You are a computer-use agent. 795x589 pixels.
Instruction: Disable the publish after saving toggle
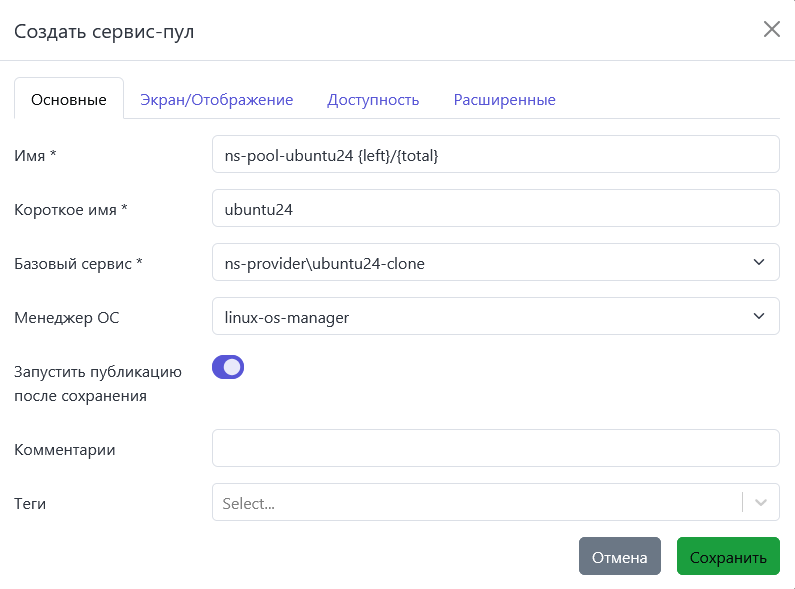[228, 367]
